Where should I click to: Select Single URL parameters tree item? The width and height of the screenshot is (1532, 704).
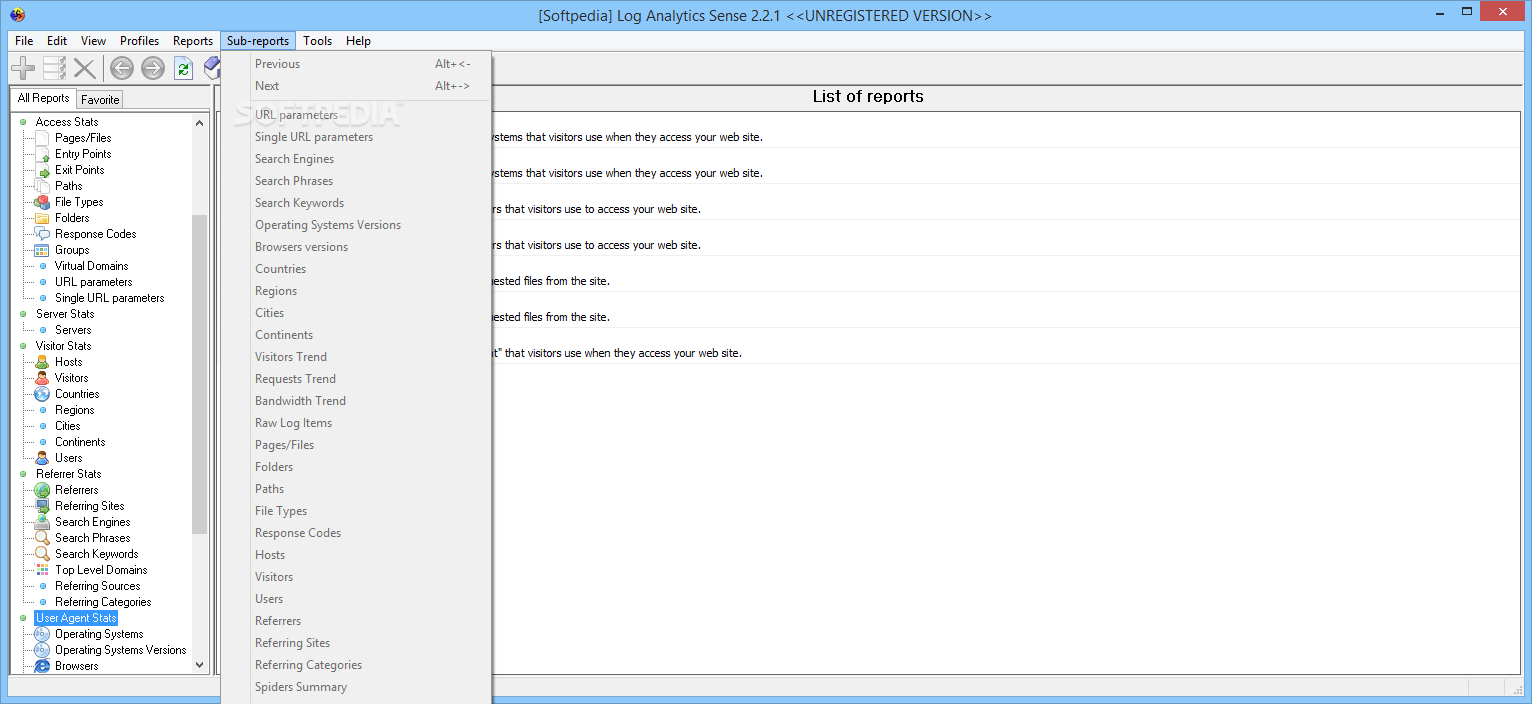(x=109, y=298)
